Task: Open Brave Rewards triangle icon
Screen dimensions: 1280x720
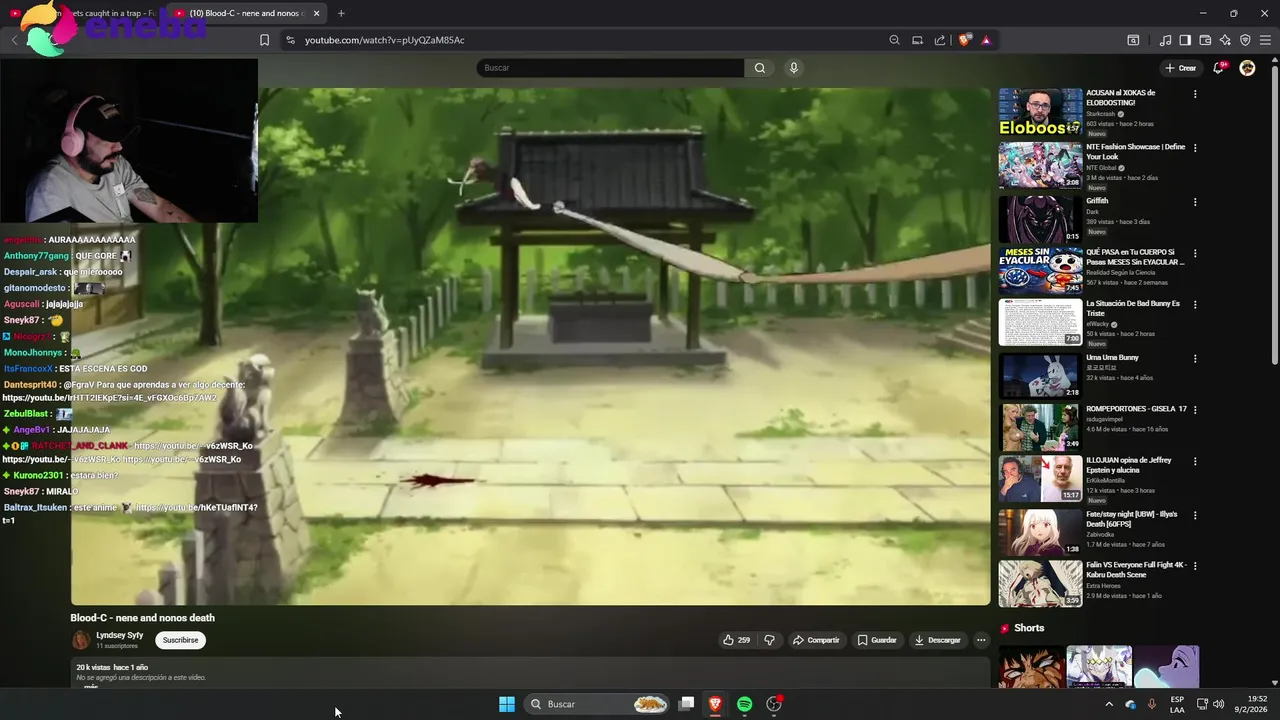Action: tap(986, 40)
